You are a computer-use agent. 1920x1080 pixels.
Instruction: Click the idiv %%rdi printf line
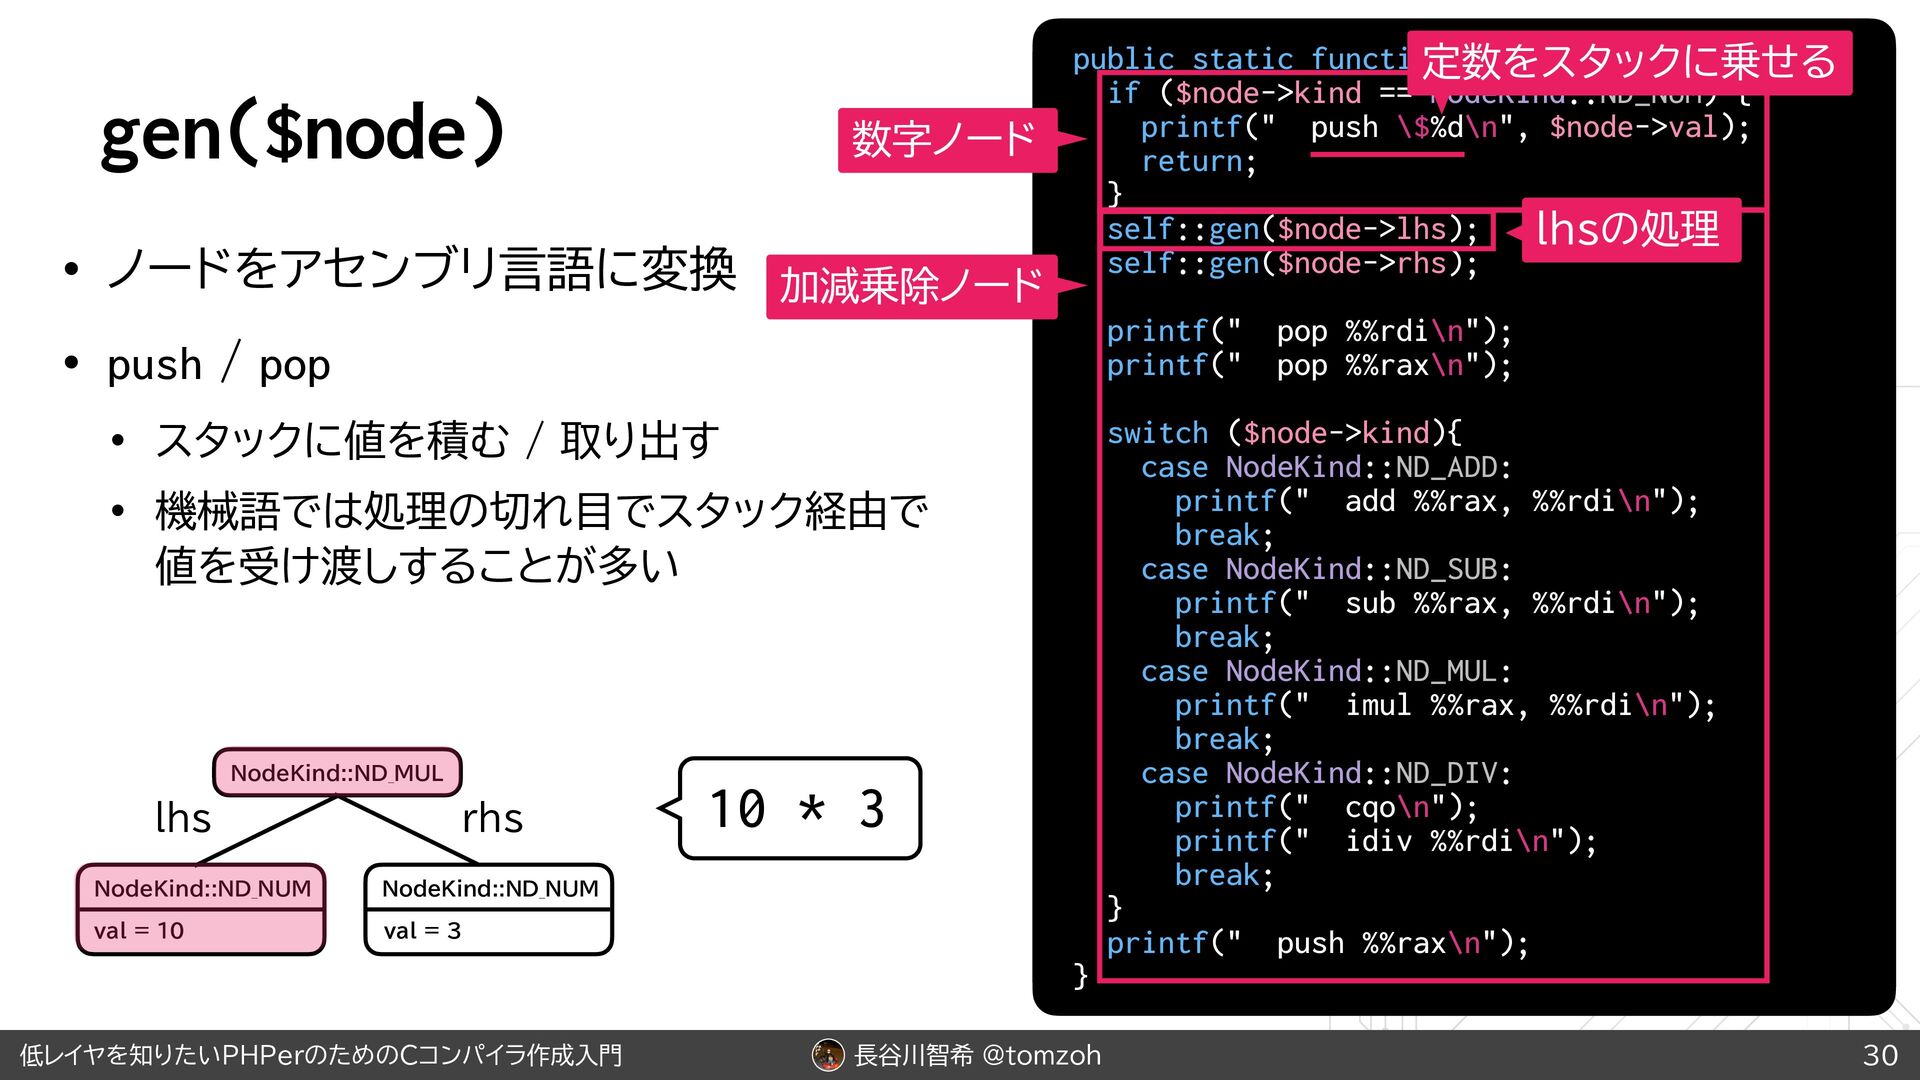tap(1384, 841)
